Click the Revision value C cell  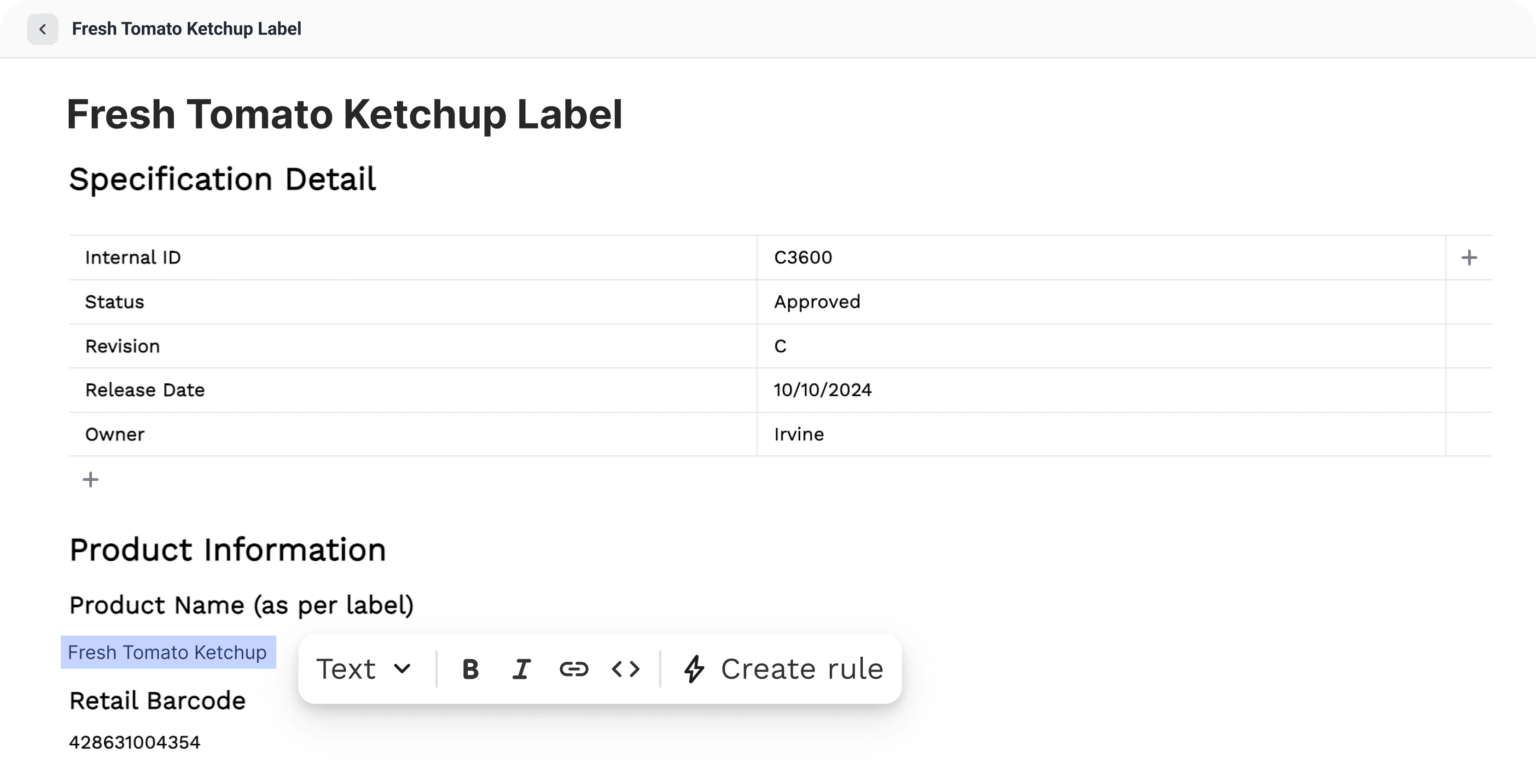pyautogui.click(x=780, y=346)
